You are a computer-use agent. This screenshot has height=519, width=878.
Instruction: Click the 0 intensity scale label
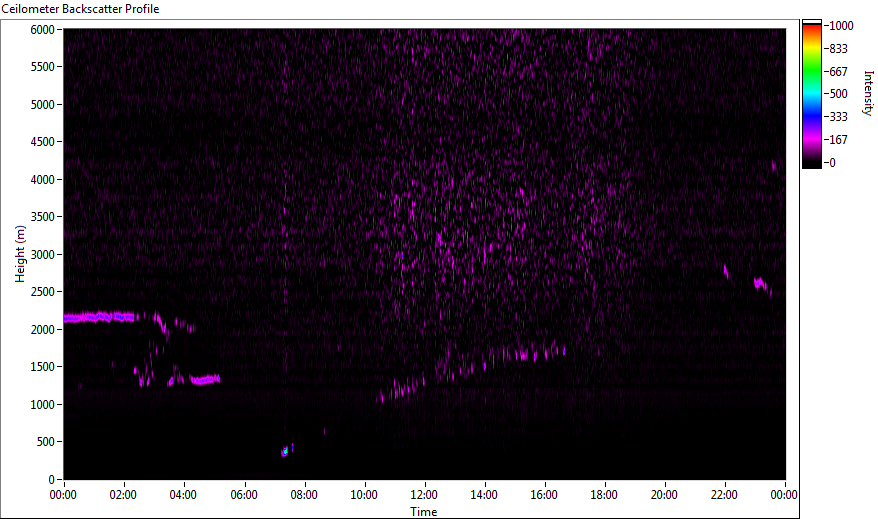[833, 163]
